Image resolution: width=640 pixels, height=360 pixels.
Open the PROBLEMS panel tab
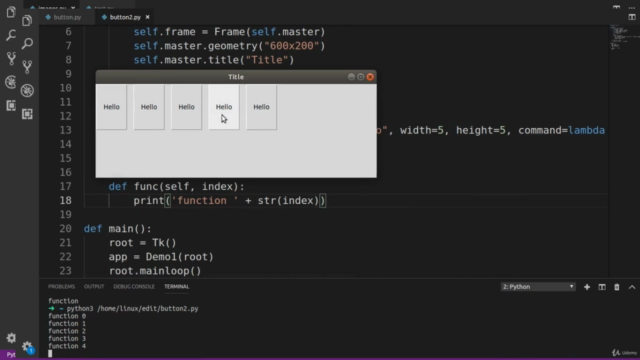pyautogui.click(x=61, y=287)
